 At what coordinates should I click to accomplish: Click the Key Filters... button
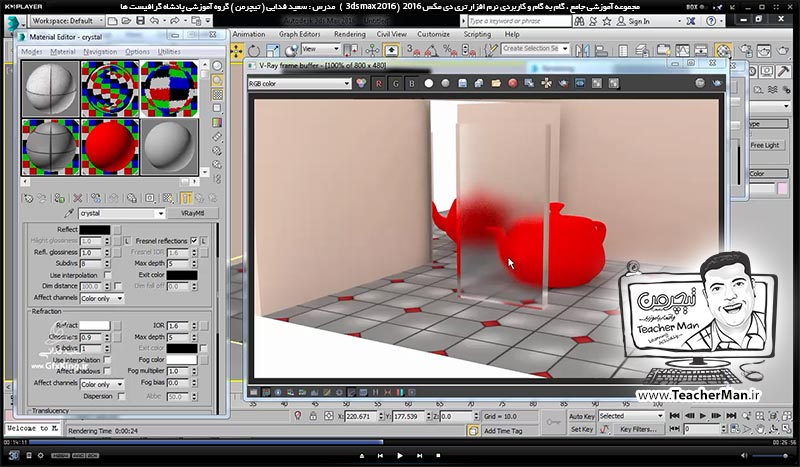pyautogui.click(x=638, y=429)
